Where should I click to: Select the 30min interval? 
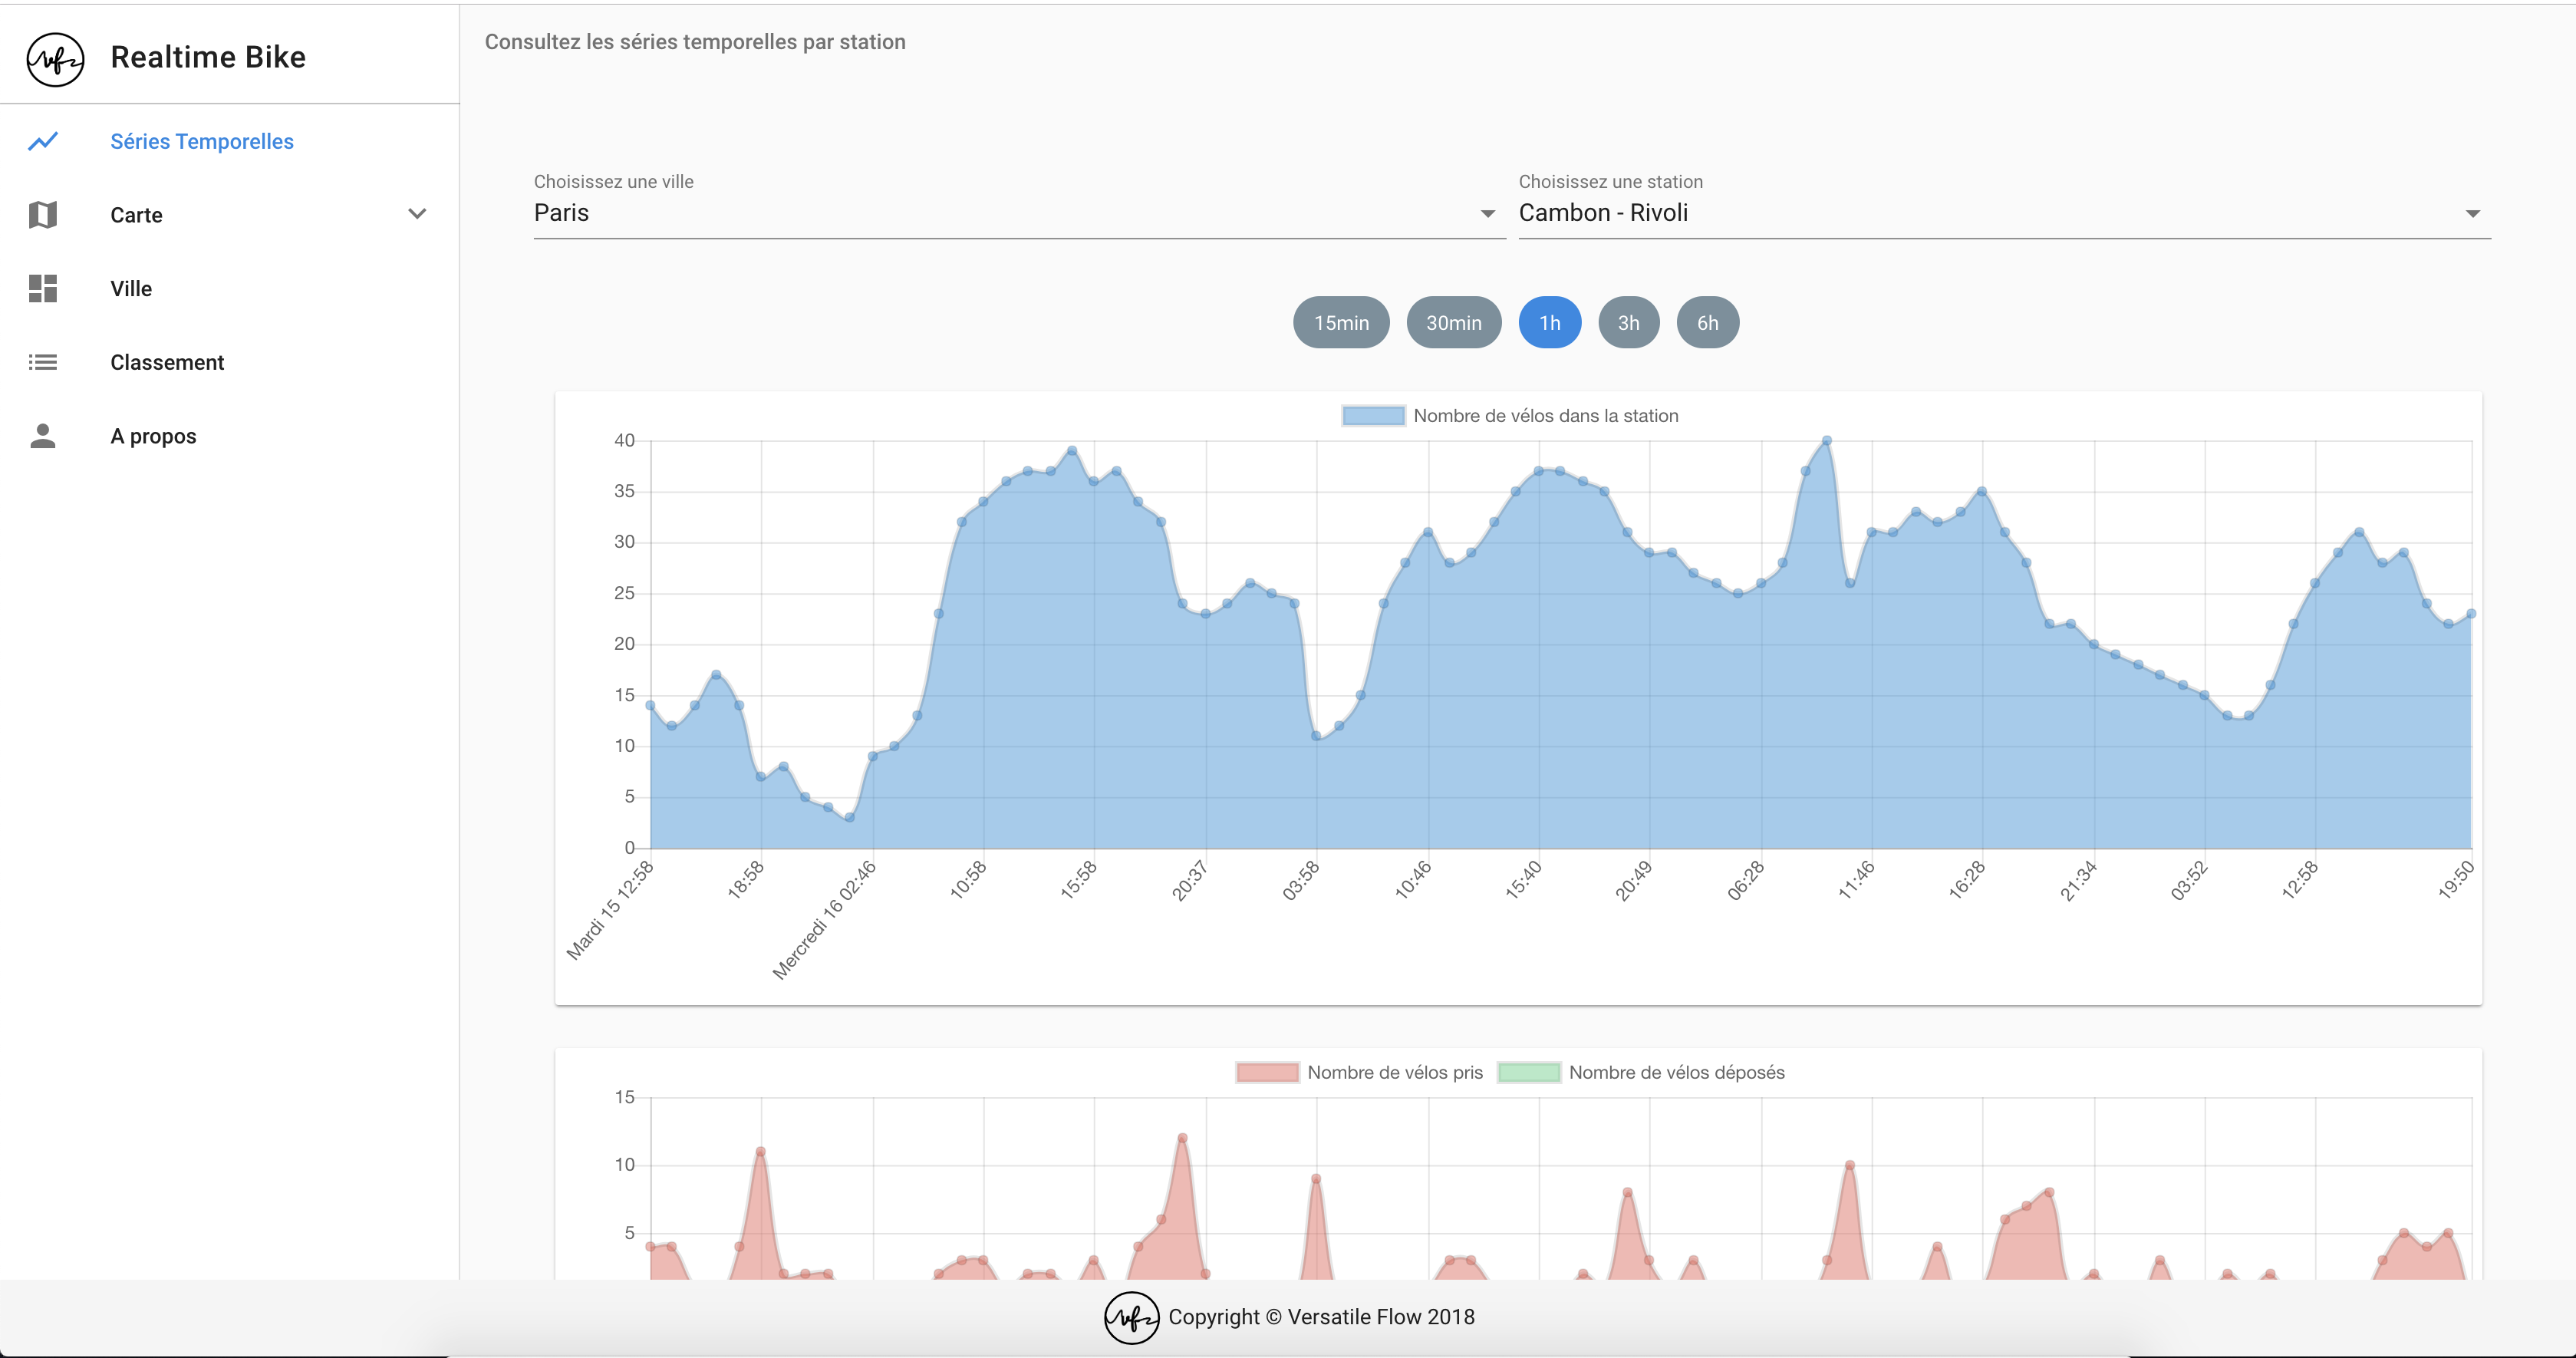tap(1453, 323)
